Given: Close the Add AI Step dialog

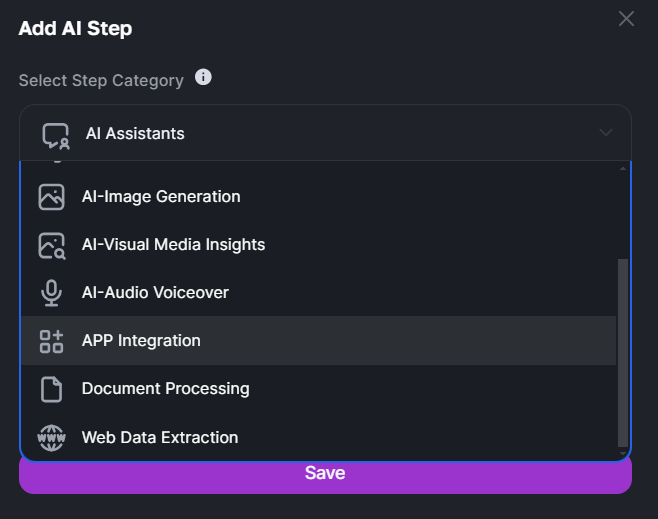Looking at the screenshot, I should pyautogui.click(x=626, y=19).
